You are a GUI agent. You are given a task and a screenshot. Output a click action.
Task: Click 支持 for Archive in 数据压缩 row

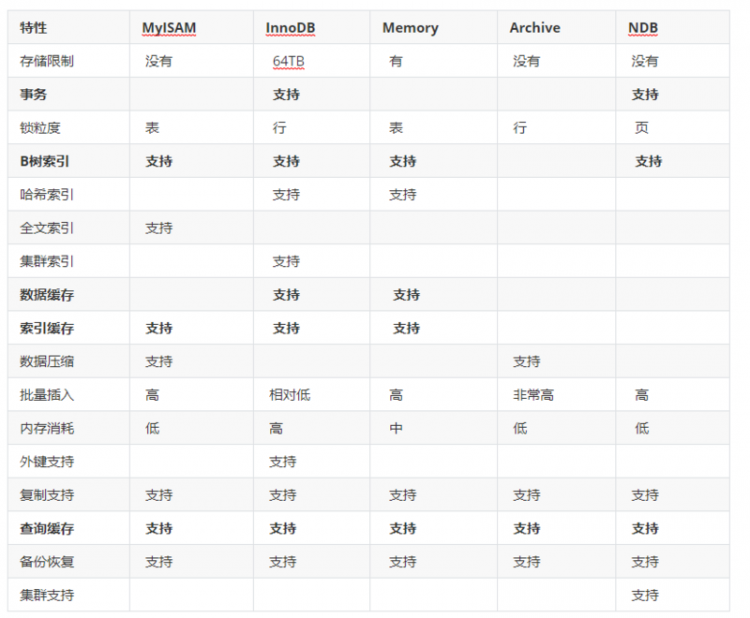527,362
